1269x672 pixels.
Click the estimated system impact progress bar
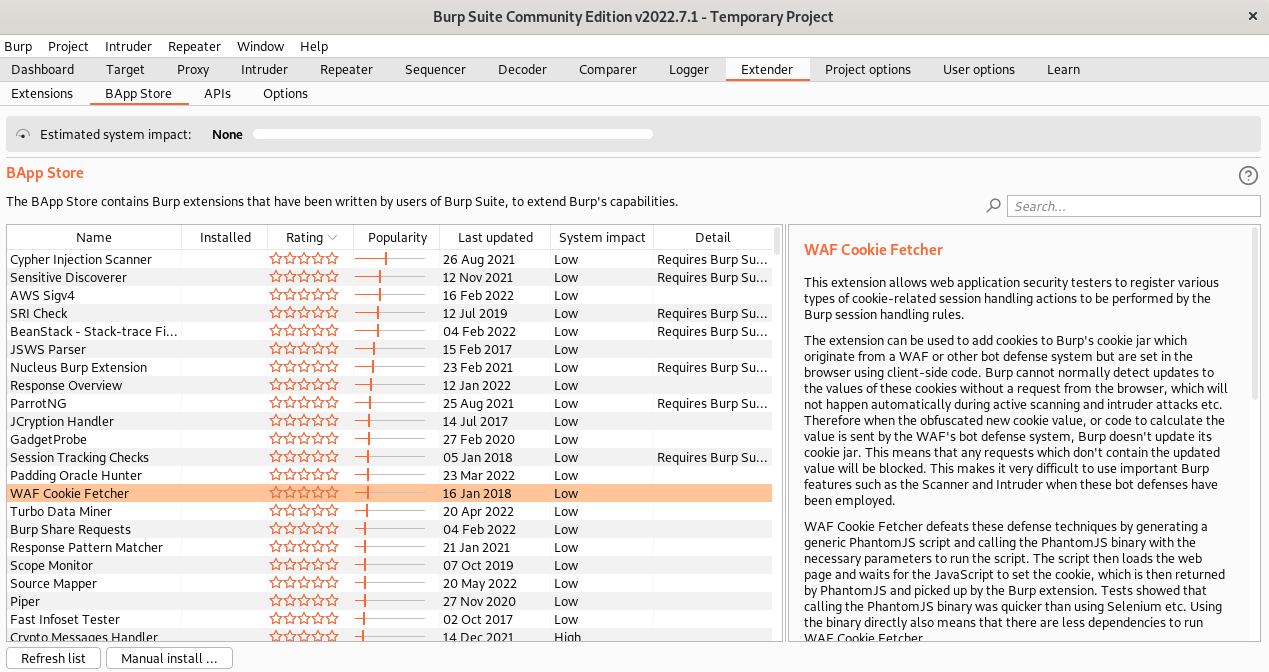[x=452, y=134]
